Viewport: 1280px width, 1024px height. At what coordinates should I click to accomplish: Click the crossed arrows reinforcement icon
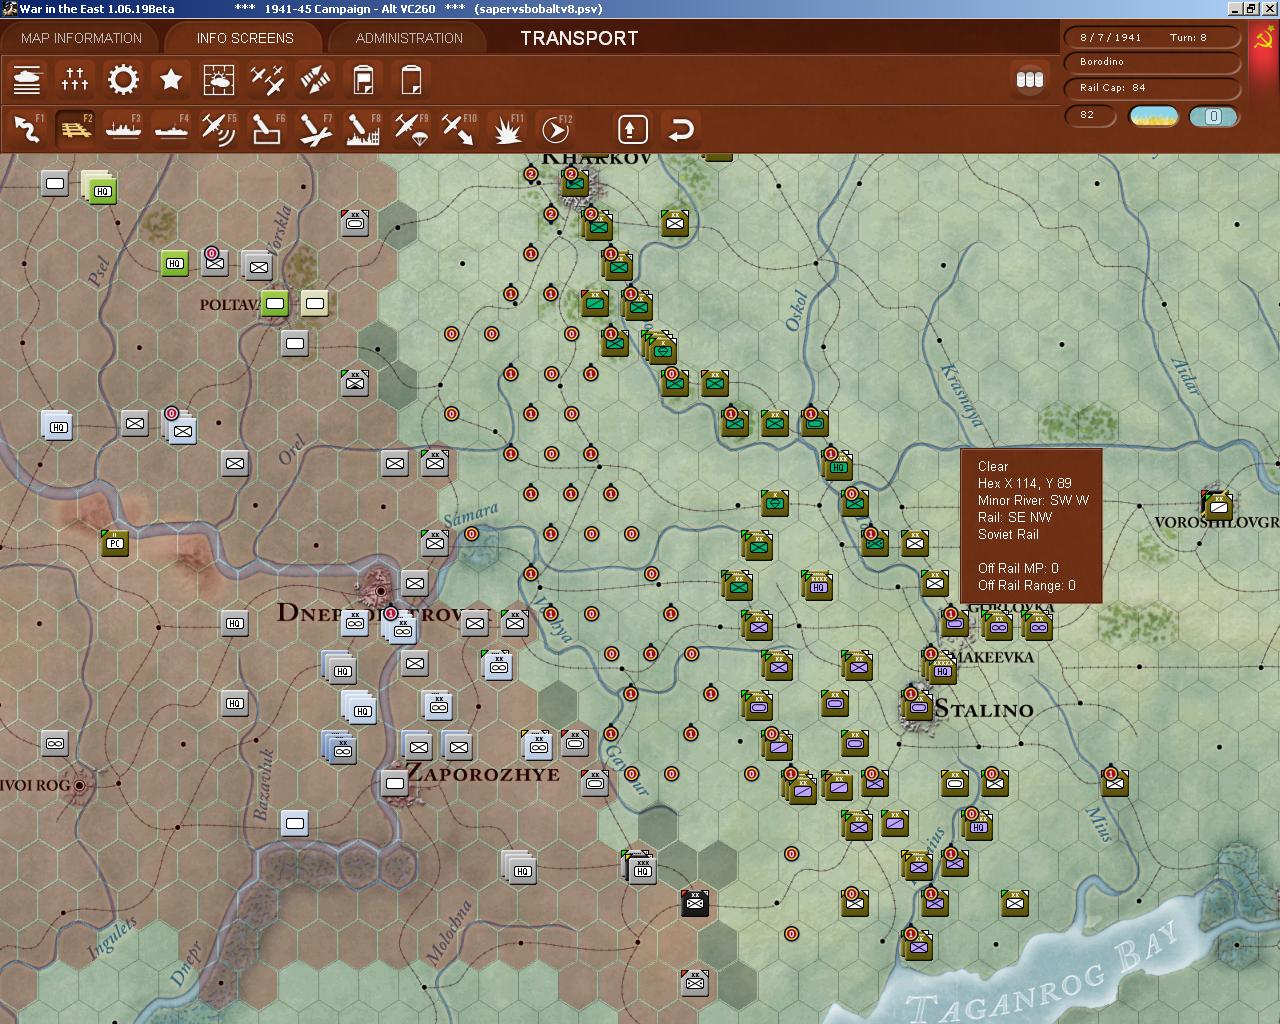tap(315, 80)
